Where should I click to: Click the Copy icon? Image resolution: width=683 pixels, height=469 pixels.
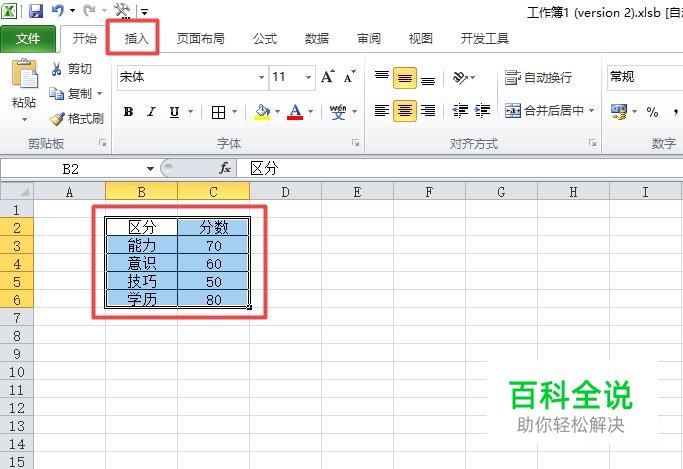tap(56, 94)
